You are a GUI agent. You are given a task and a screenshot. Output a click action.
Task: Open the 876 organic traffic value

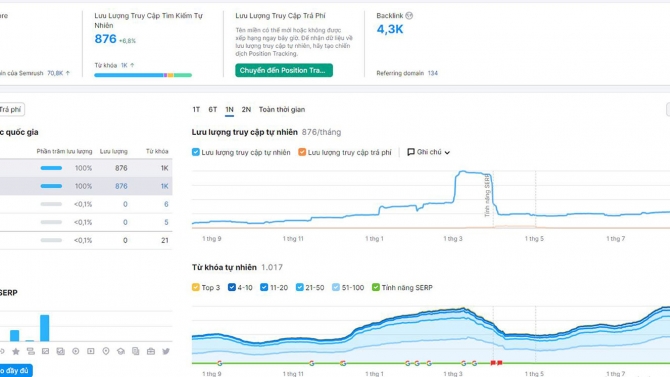click(105, 39)
